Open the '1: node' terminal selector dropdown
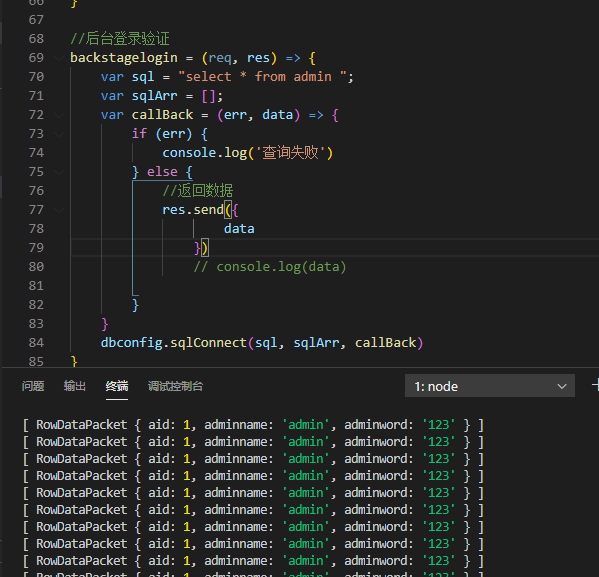 [490, 386]
